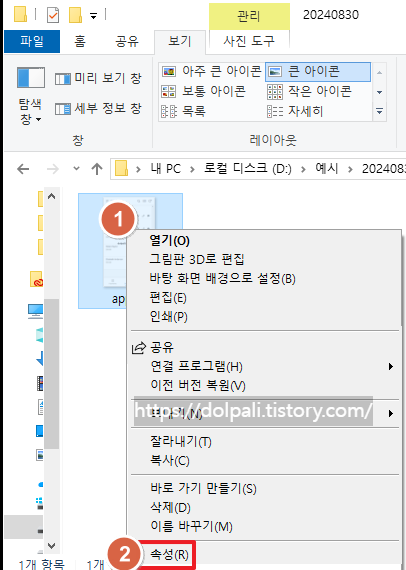The height and width of the screenshot is (570, 406).
Task: Choose 아주 큰 아이콘 layout
Action: [x=212, y=71]
